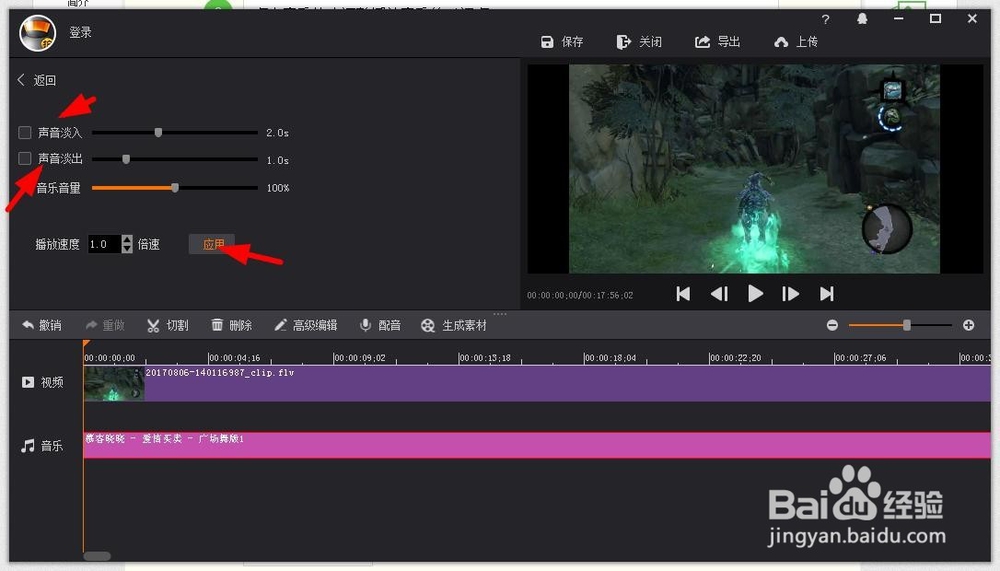Open help via the question mark icon

tap(826, 19)
